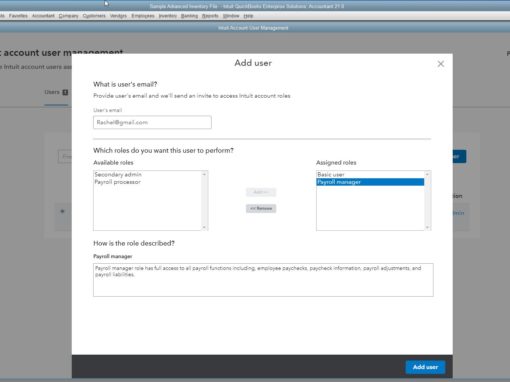Click the Add >> button
The image size is (510, 382).
point(261,192)
